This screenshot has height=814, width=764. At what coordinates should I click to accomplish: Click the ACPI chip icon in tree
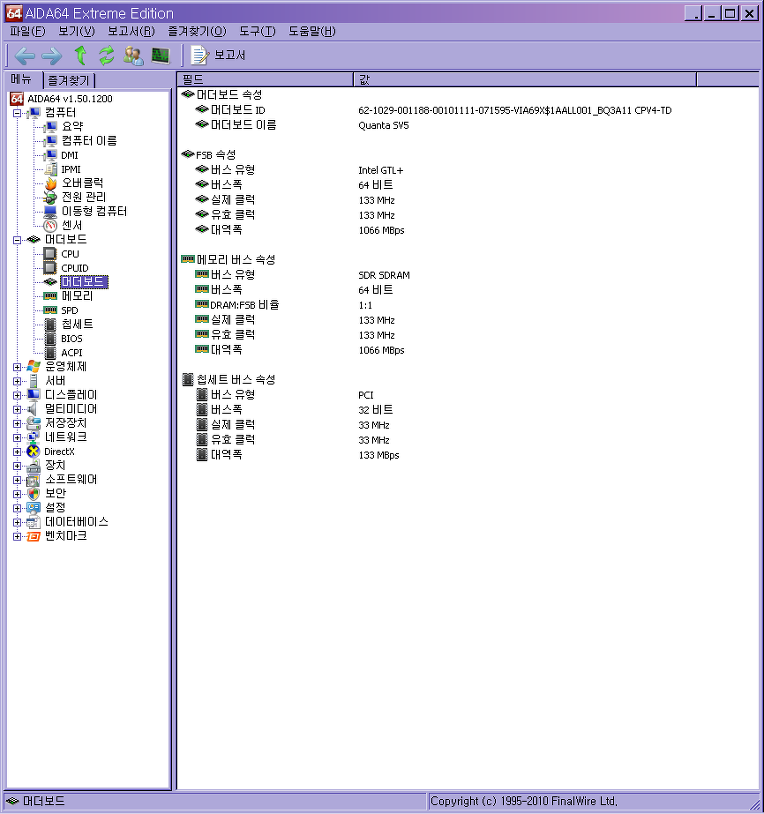click(x=50, y=352)
